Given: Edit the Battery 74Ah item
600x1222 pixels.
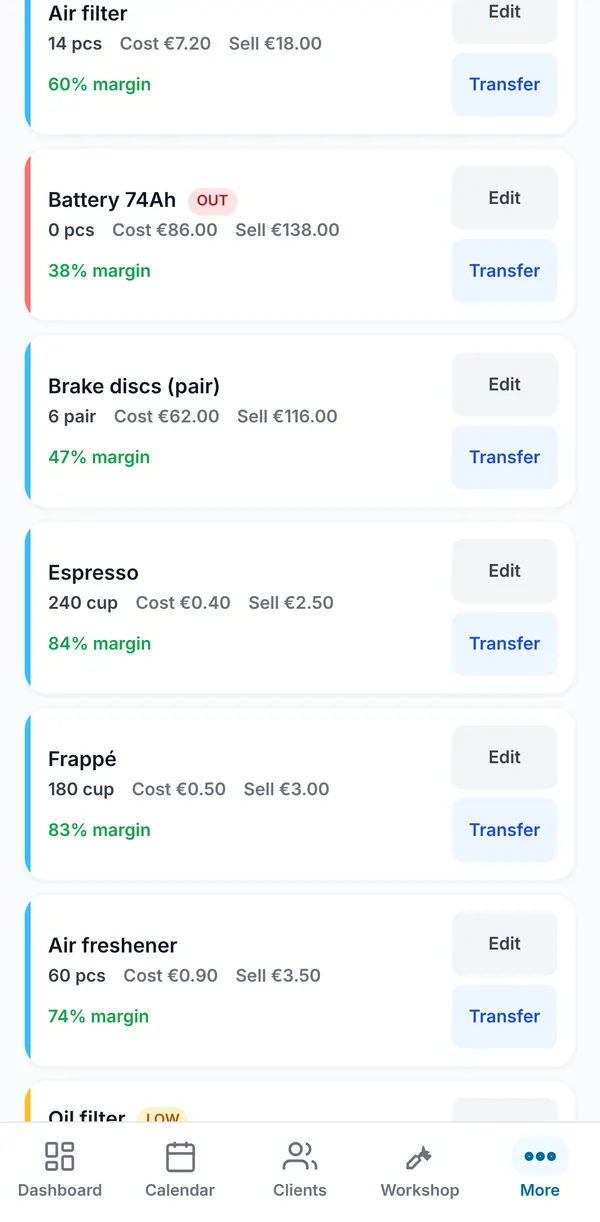Looking at the screenshot, I should (x=504, y=198).
